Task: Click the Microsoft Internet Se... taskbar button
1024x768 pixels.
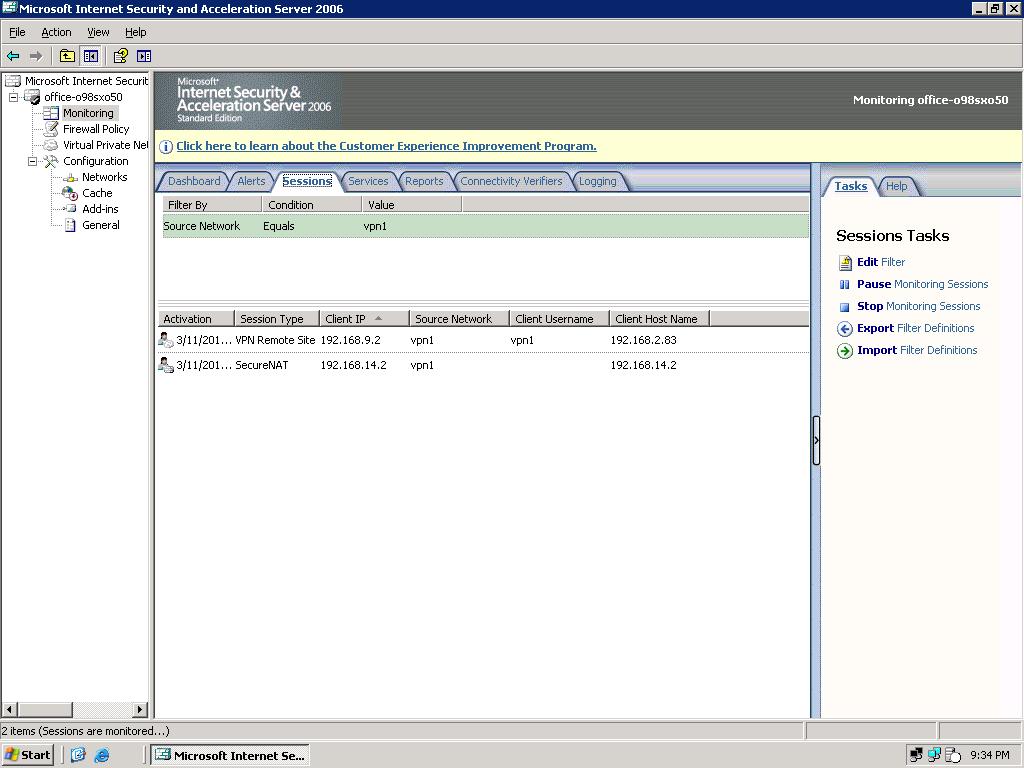Action: tap(230, 756)
